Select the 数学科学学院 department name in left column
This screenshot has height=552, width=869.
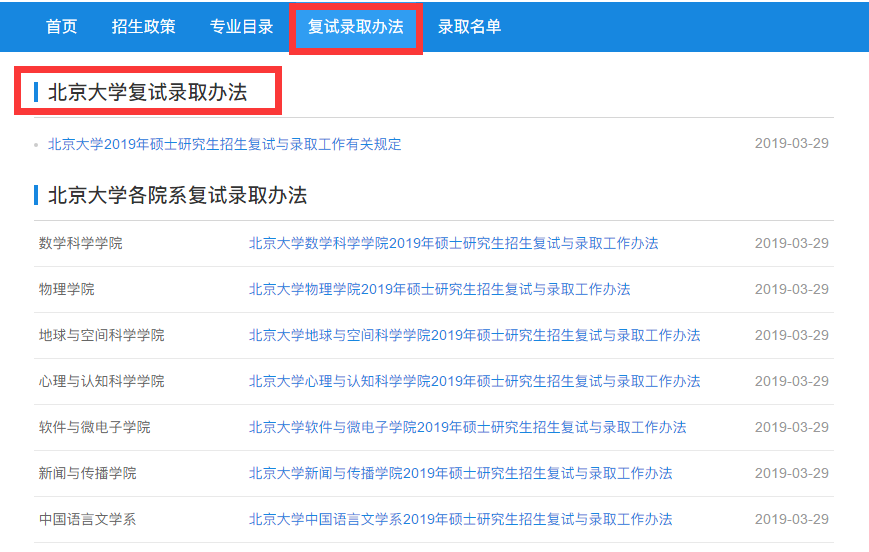click(80, 243)
